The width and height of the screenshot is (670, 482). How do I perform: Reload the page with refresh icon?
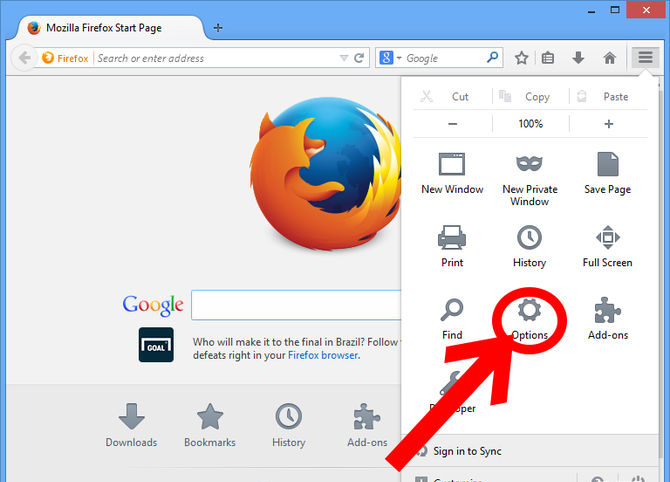(359, 58)
